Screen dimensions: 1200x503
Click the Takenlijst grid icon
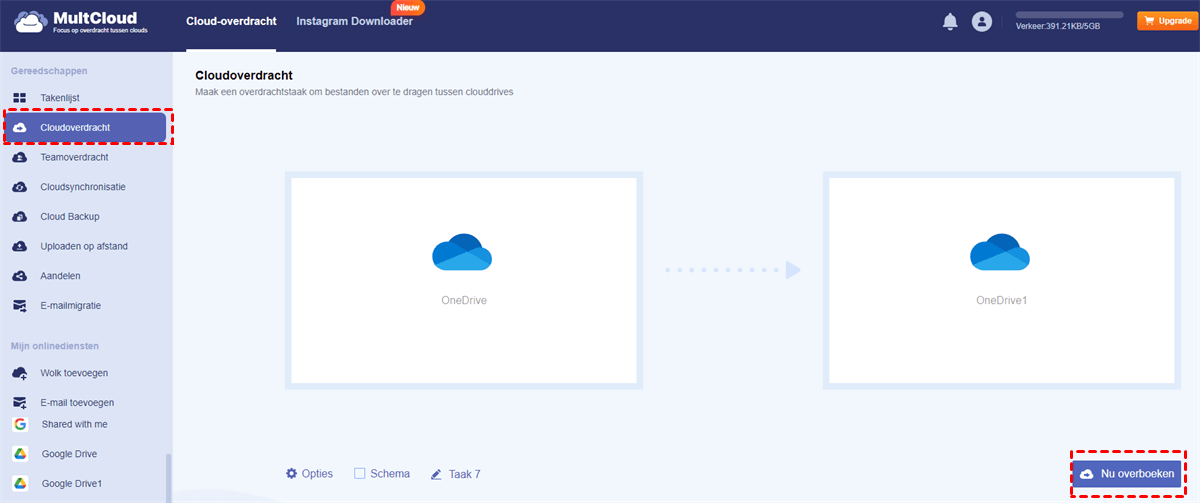pos(19,98)
